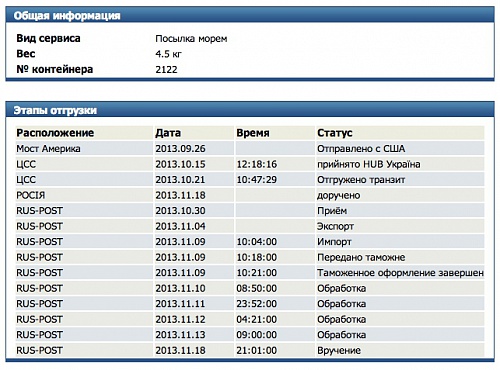Select the 'Экспорт' status
Image resolution: width=500 pixels, height=370 pixels.
[x=335, y=227]
